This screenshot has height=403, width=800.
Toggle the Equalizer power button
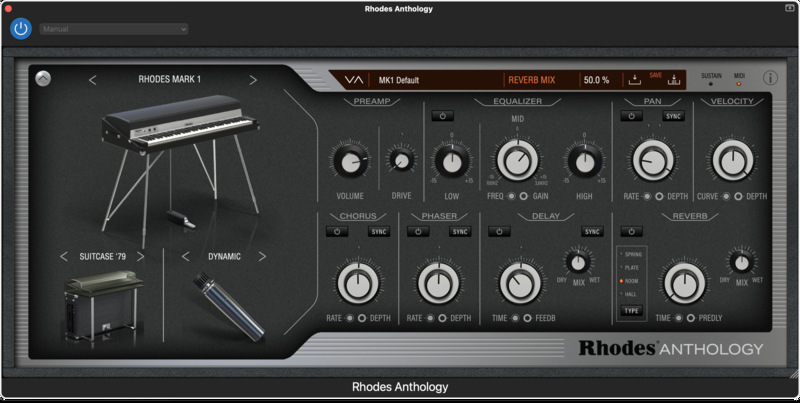click(443, 116)
